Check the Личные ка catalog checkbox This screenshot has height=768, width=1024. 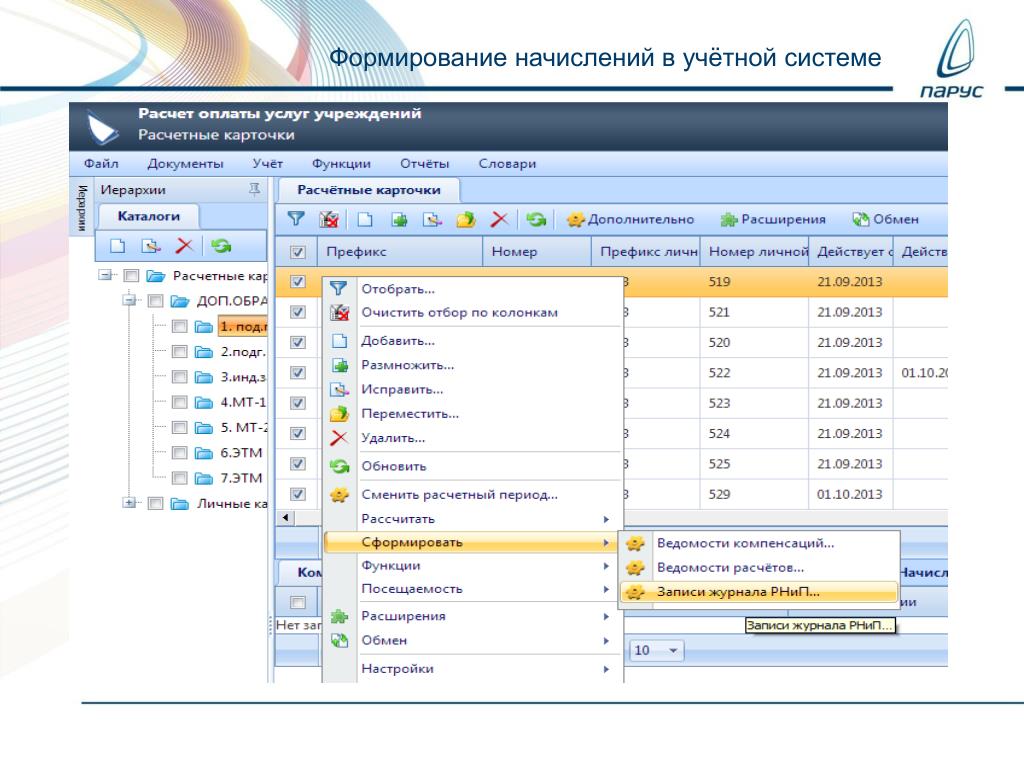(155, 504)
